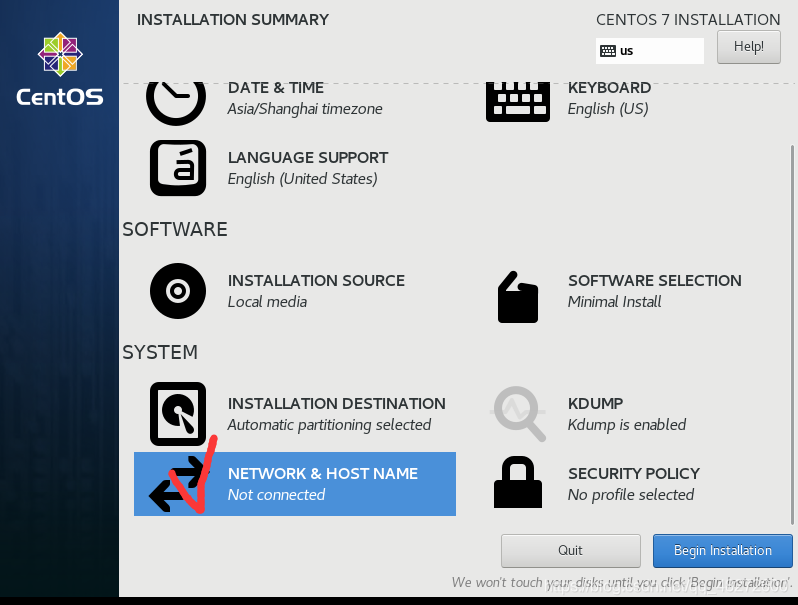
Task: Click English (United States) language text
Action: [302, 179]
